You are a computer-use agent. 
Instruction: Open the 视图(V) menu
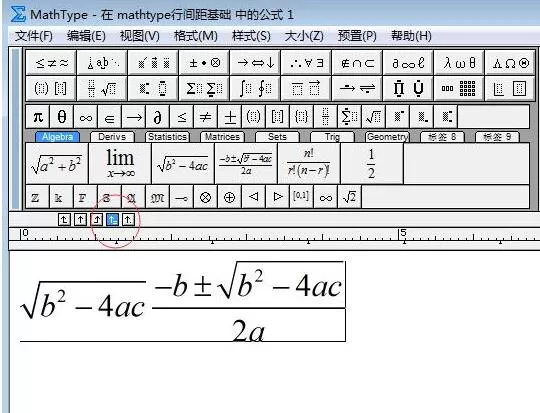[x=139, y=36]
